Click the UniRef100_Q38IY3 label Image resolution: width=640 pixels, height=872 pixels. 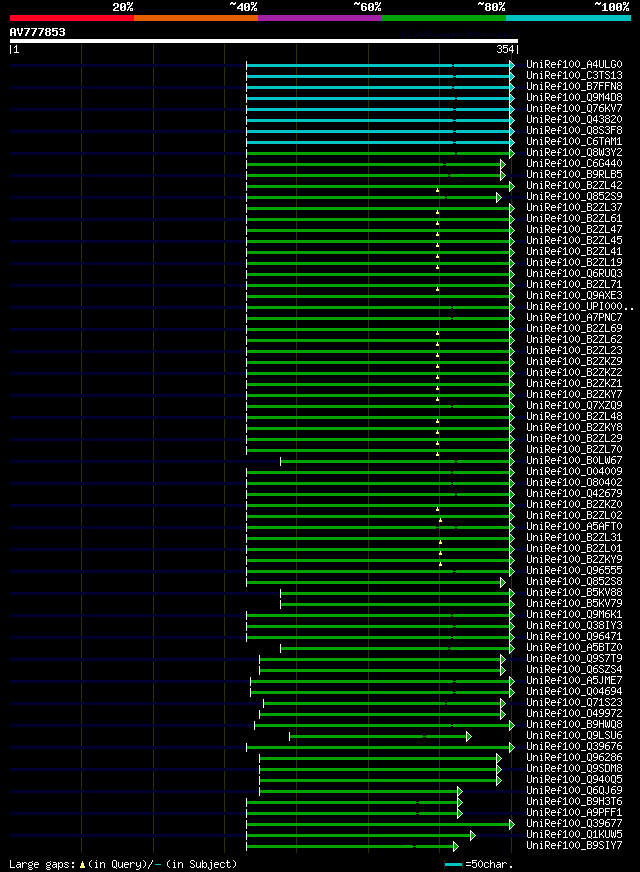tap(574, 626)
